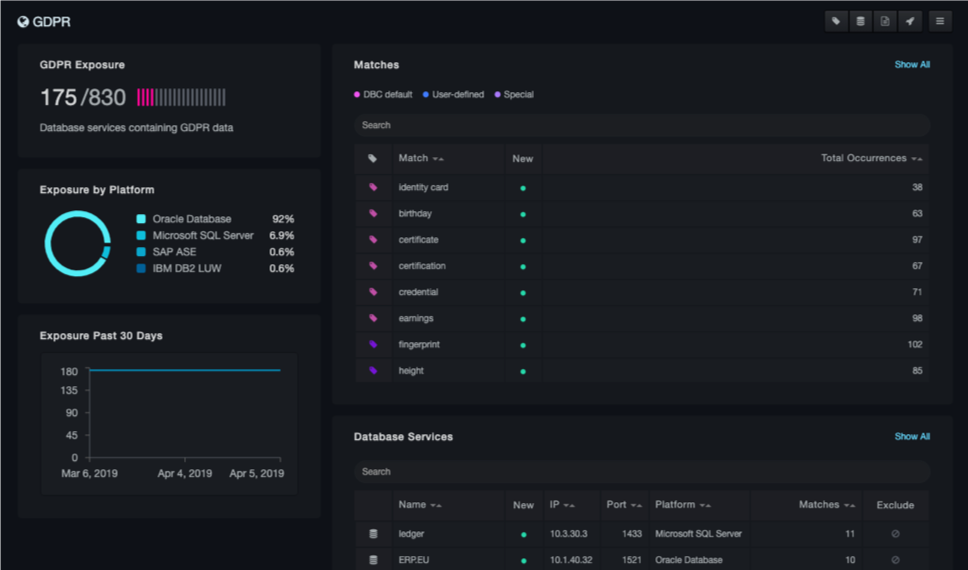Click Oracle Database legend color swatch

141,219
